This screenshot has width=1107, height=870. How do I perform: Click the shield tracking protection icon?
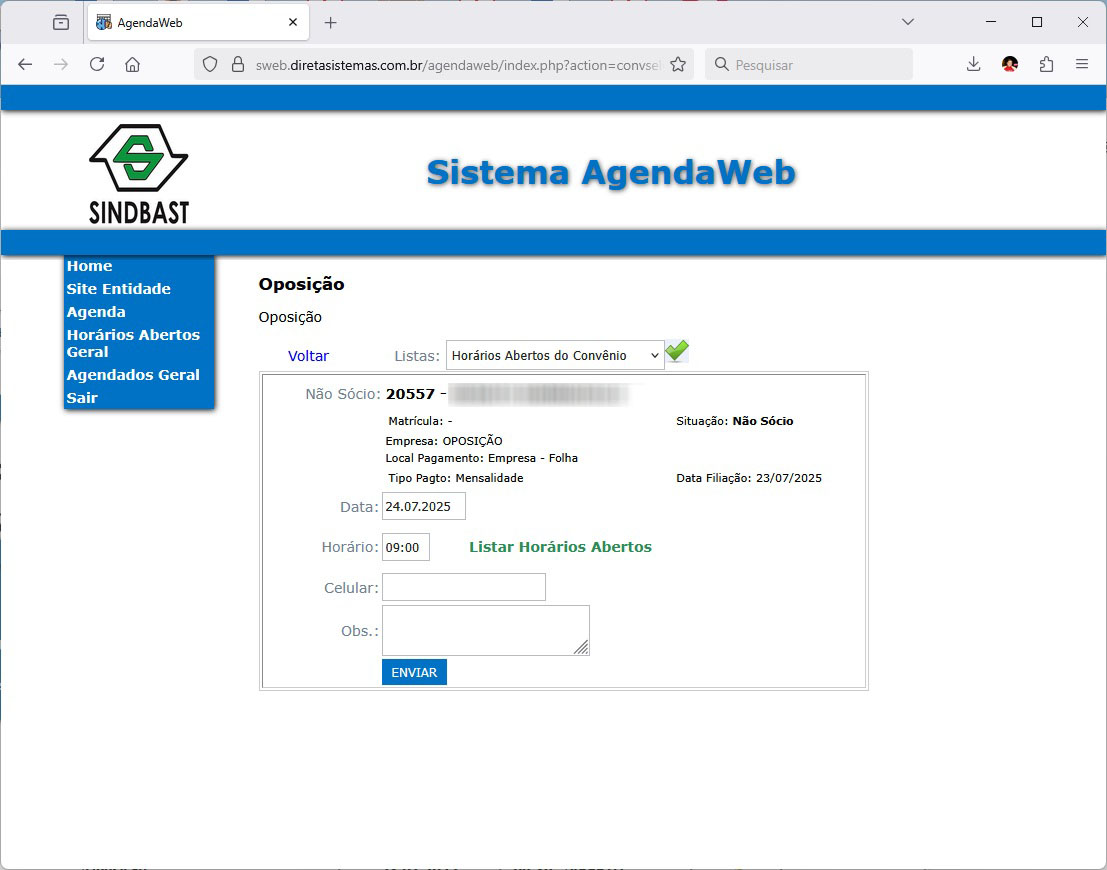tap(210, 65)
